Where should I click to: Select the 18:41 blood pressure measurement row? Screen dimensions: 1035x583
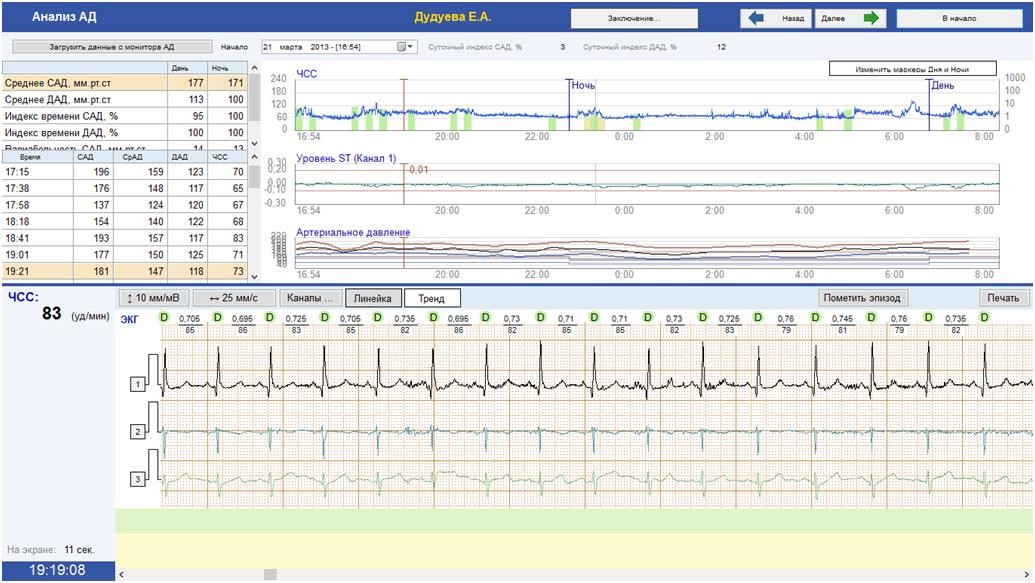point(124,238)
